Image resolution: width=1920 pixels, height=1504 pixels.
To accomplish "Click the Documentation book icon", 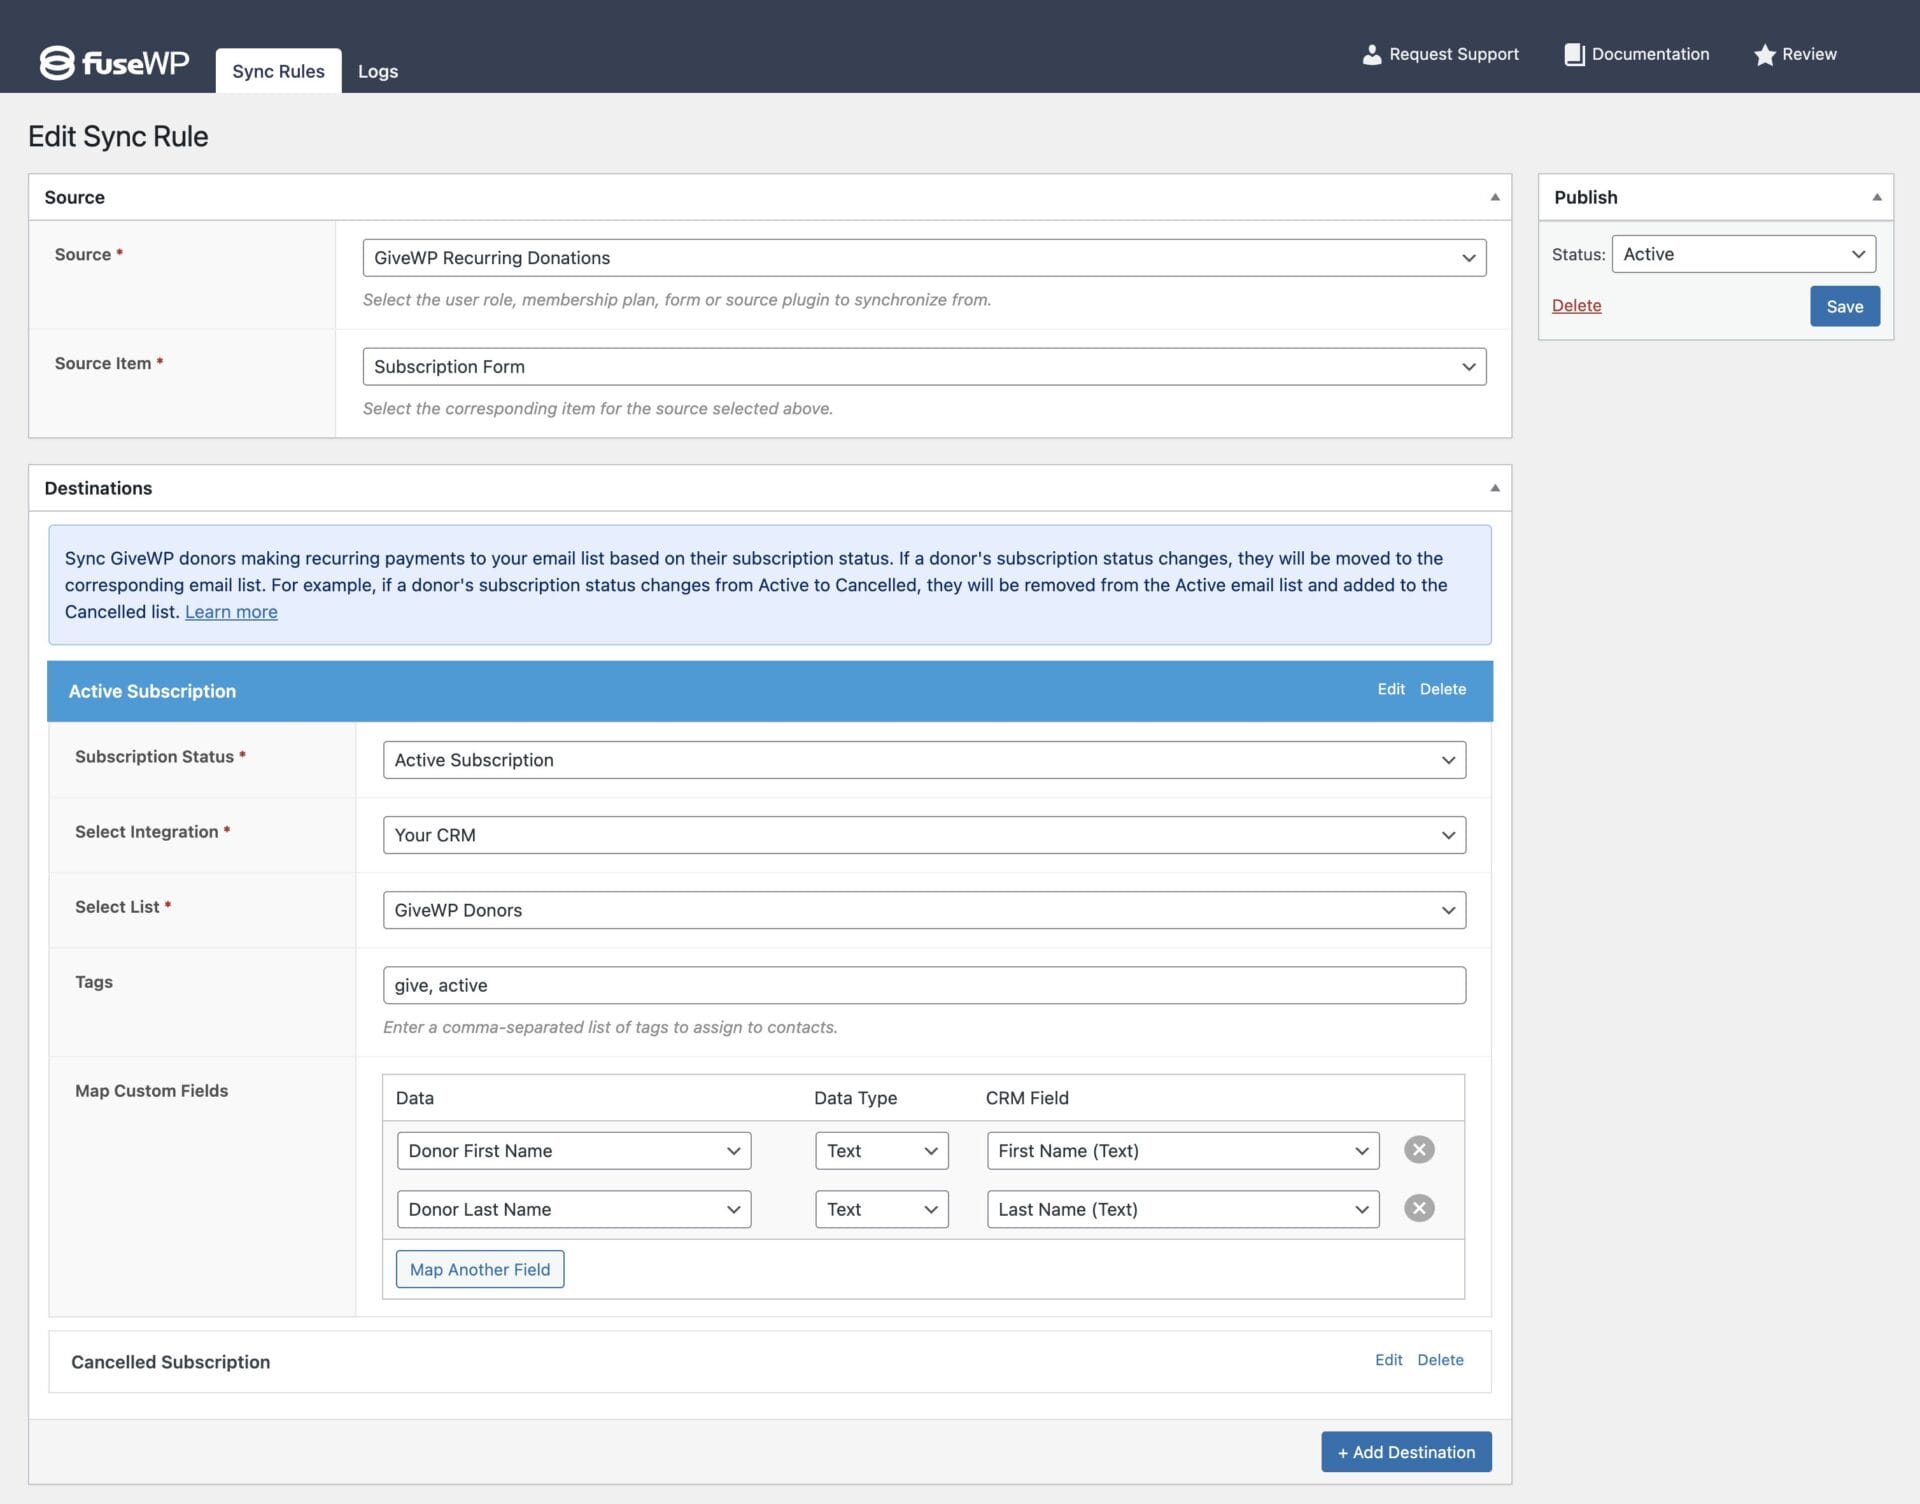I will 1574,55.
